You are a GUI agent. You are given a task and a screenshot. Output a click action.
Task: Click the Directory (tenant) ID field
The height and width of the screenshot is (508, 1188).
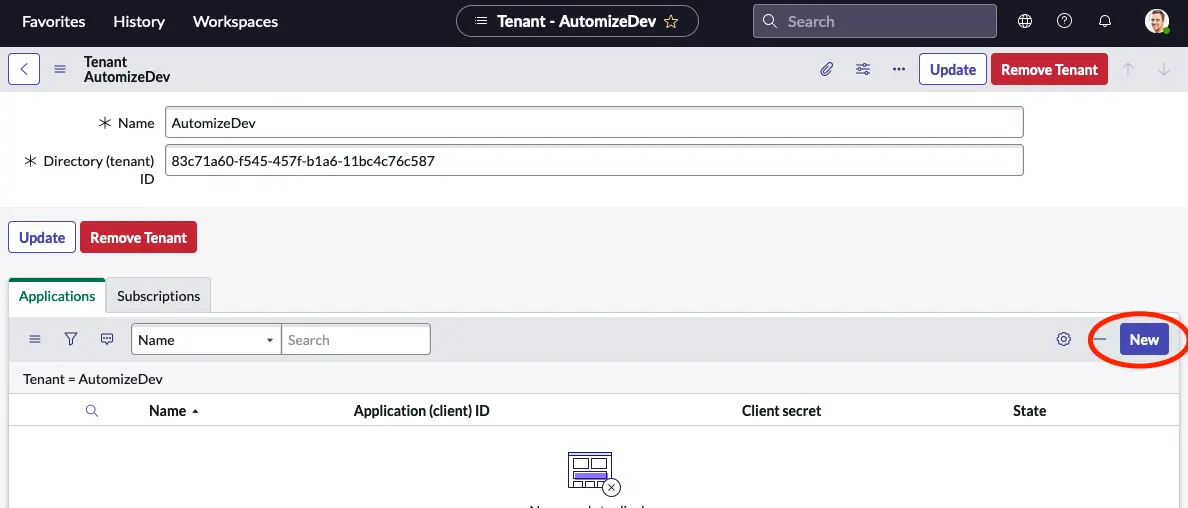click(594, 160)
